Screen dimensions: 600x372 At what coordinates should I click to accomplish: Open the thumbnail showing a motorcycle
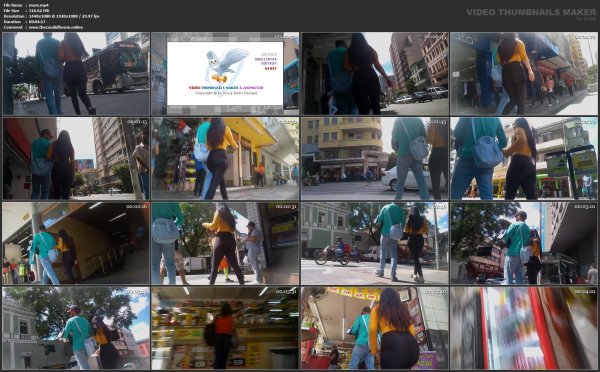[x=375, y=243]
